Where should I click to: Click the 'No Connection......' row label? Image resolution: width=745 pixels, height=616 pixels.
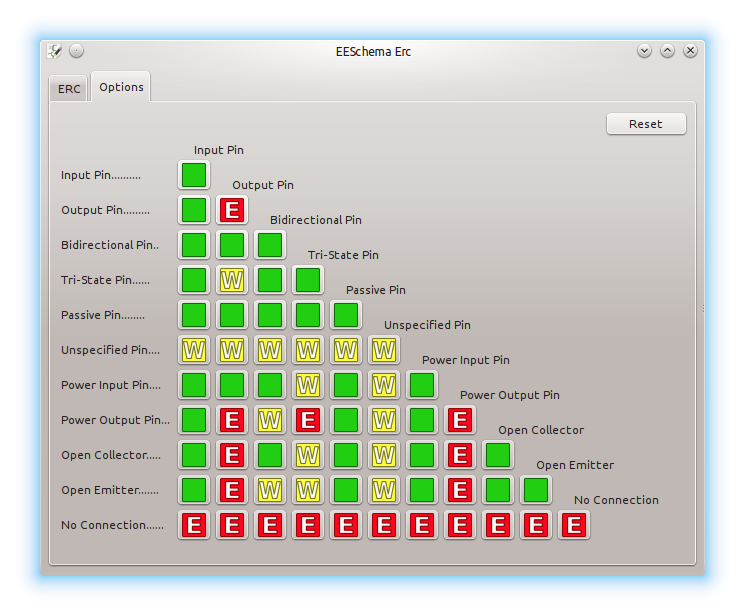[x=113, y=525]
